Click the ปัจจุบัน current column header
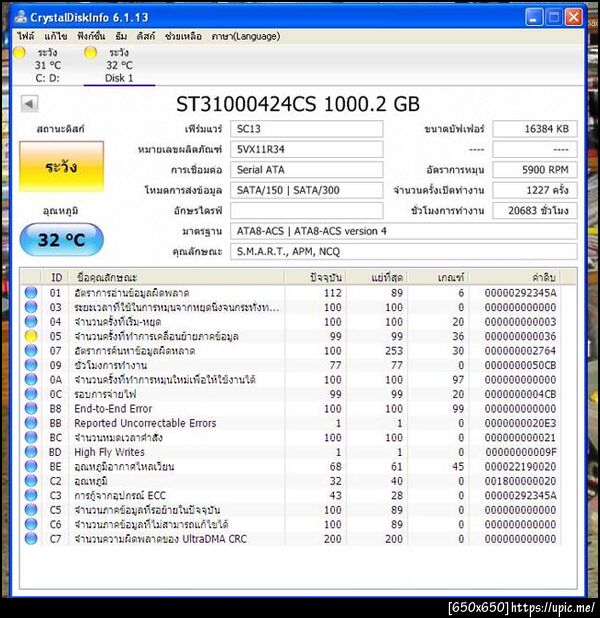This screenshot has width=600, height=618. click(315, 277)
